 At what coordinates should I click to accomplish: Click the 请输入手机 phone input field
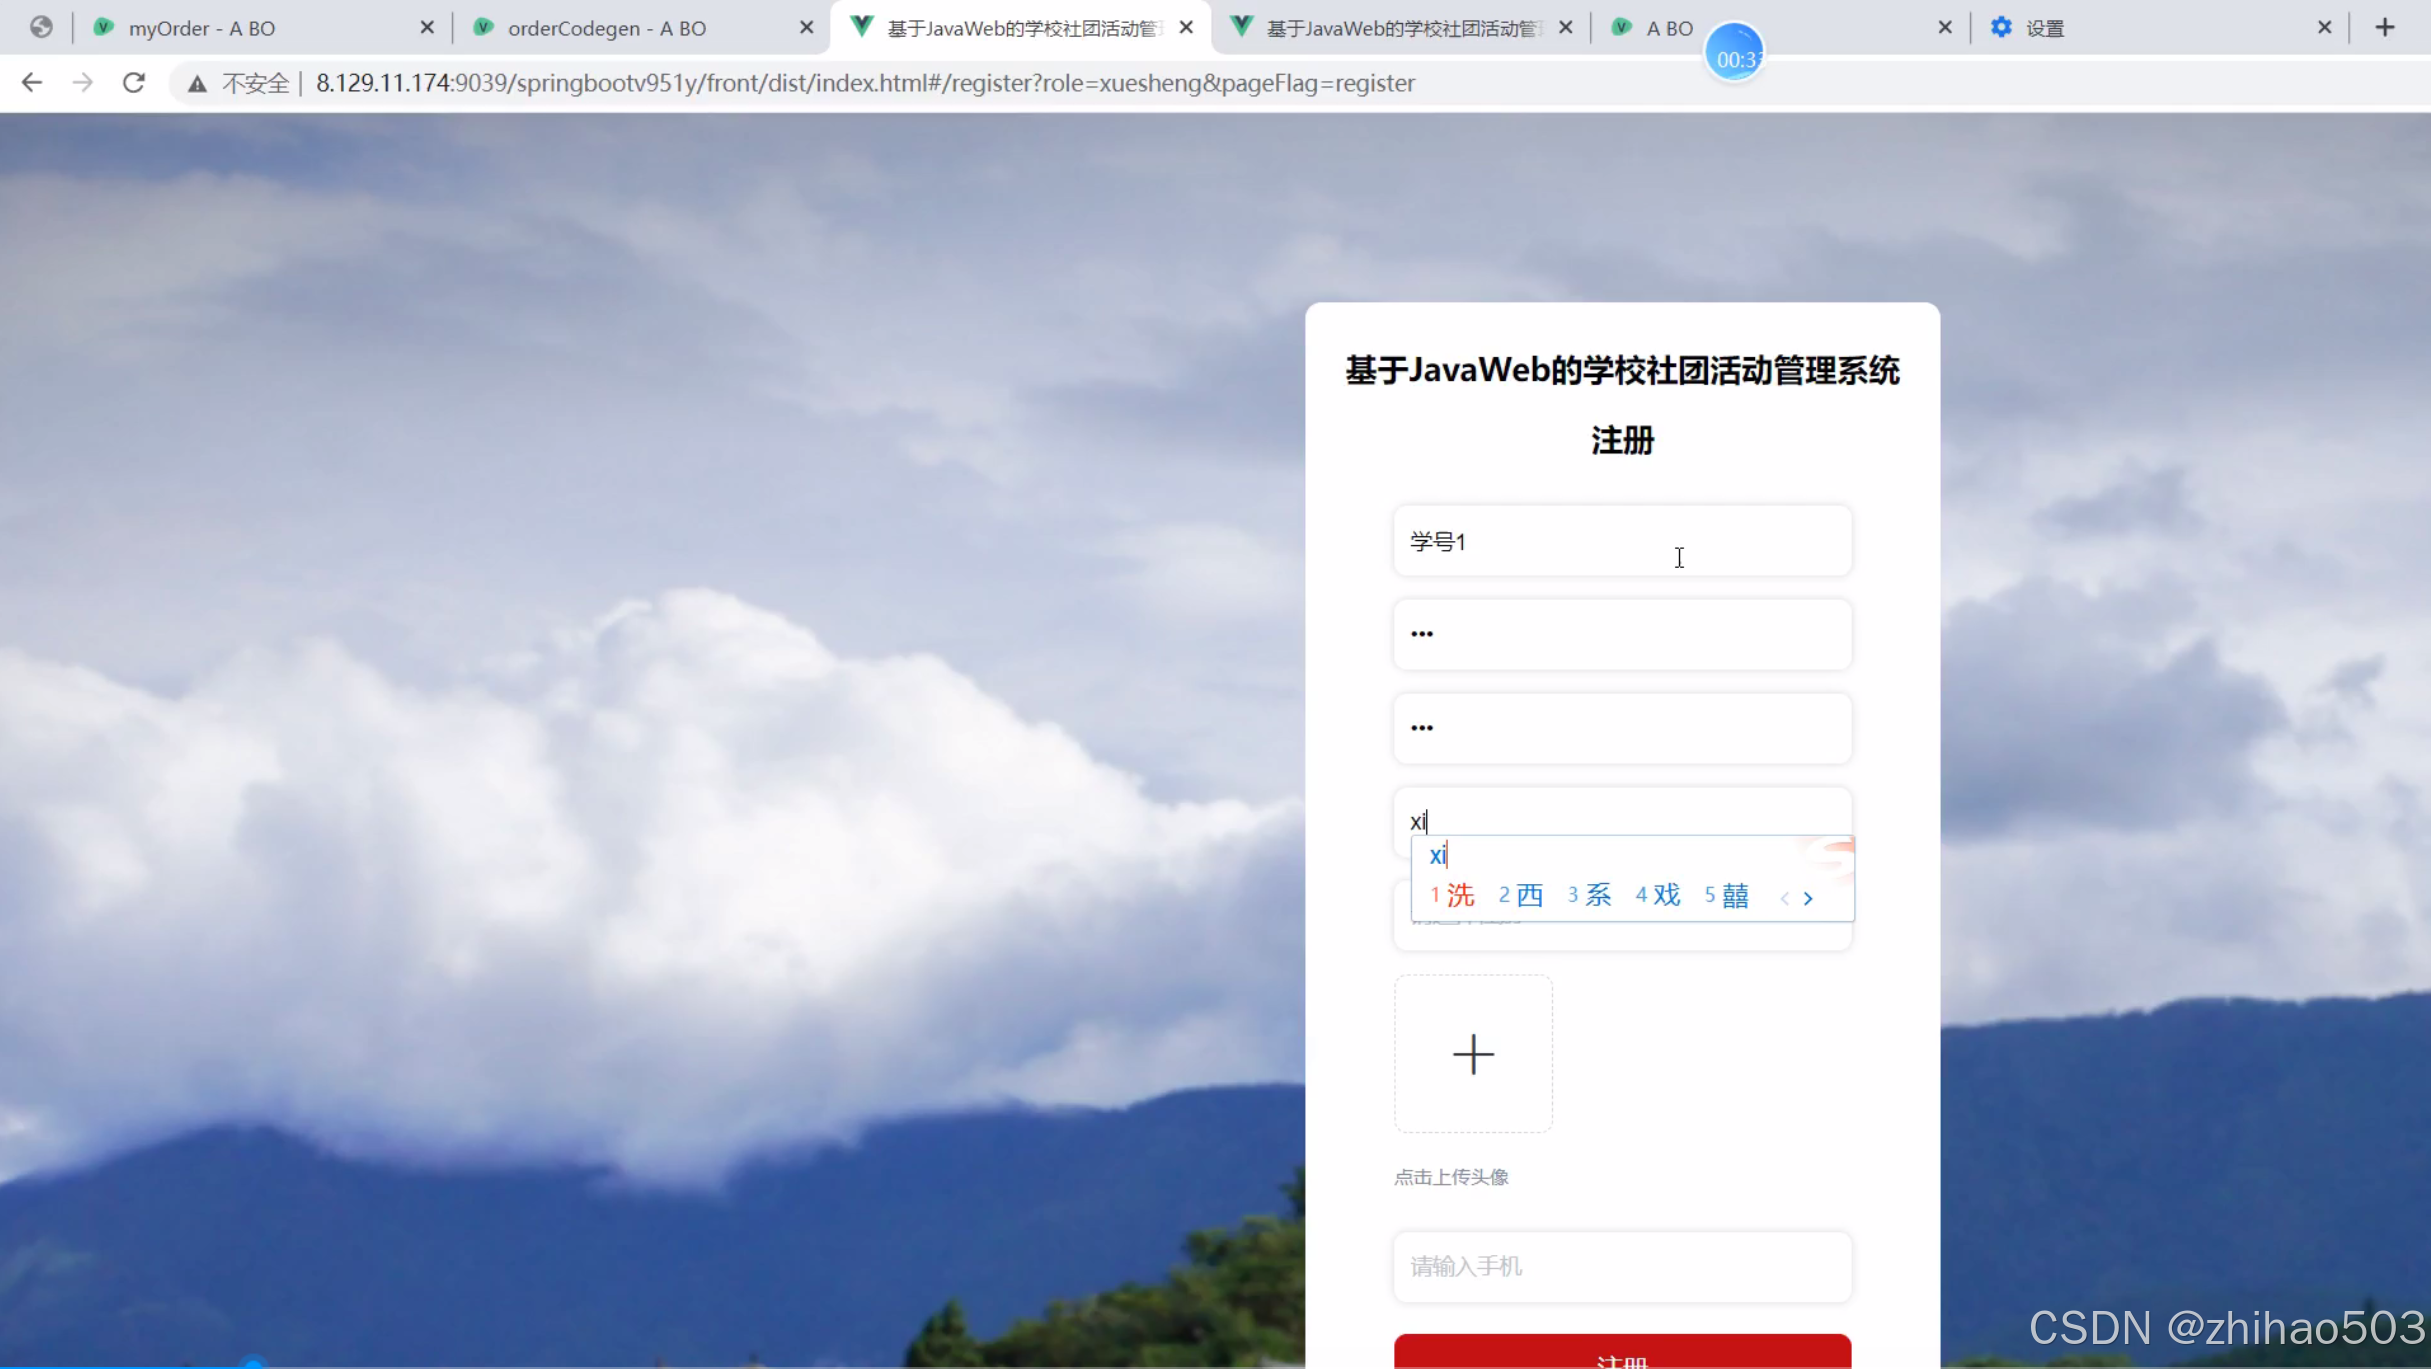coord(1621,1265)
